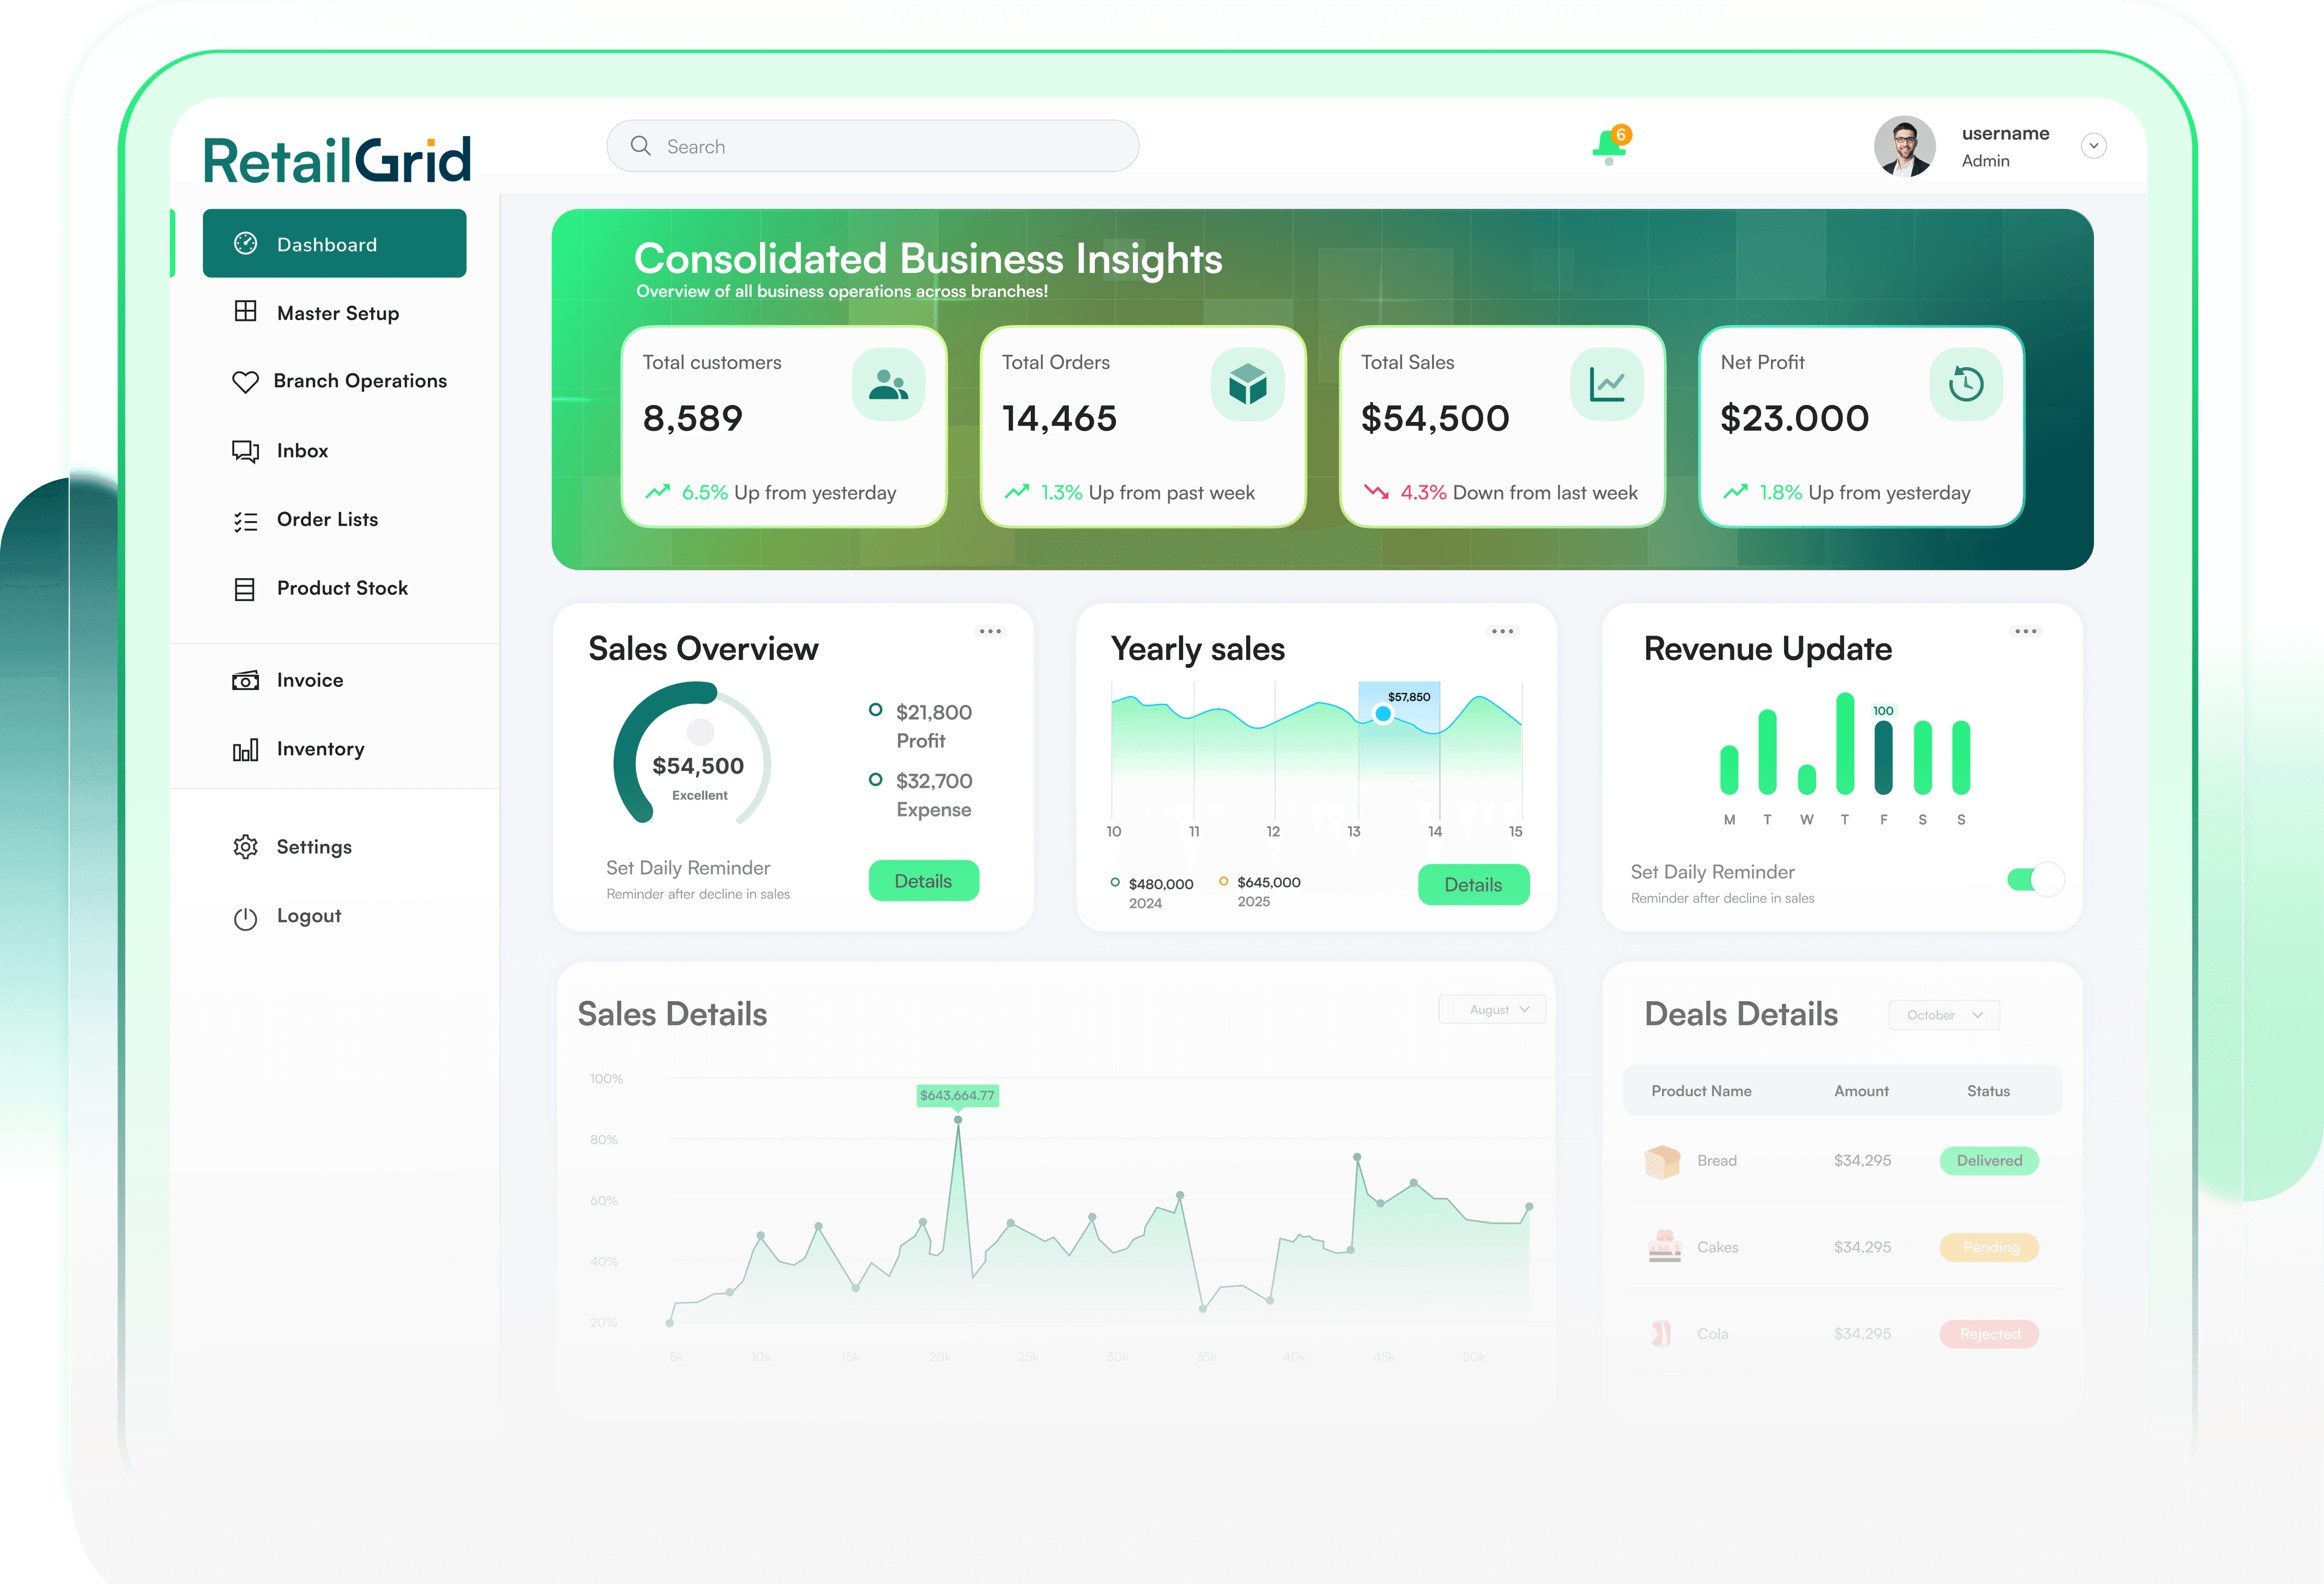Click Details button in Yearly sales
The height and width of the screenshot is (1584, 2324).
(x=1473, y=885)
